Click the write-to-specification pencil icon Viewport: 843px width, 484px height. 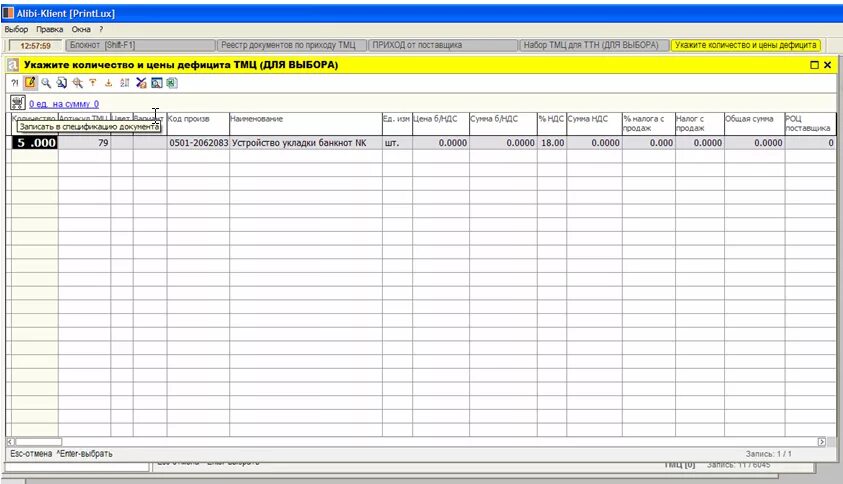pos(30,83)
